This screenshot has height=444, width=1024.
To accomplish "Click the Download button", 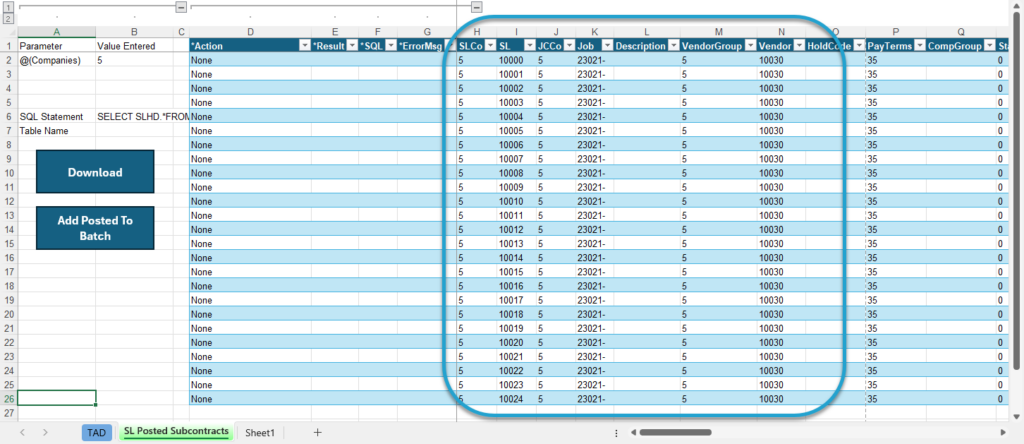I will click(95, 172).
